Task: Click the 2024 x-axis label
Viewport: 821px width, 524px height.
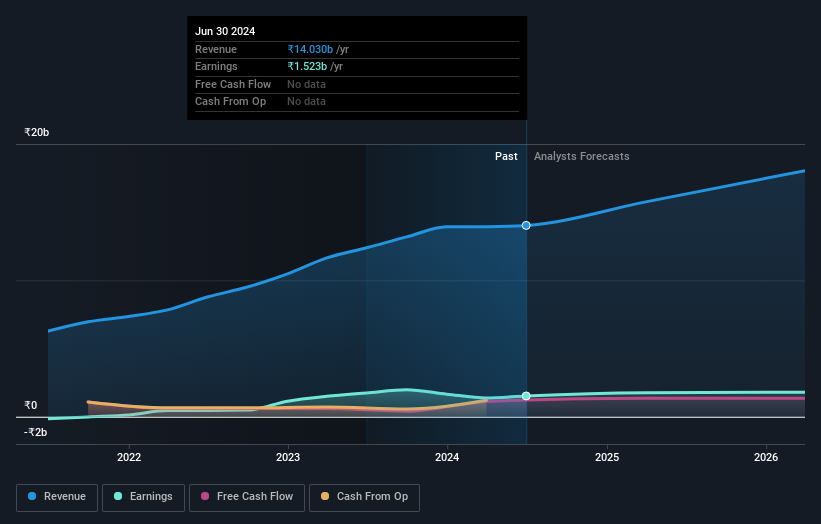Action: pyautogui.click(x=447, y=457)
